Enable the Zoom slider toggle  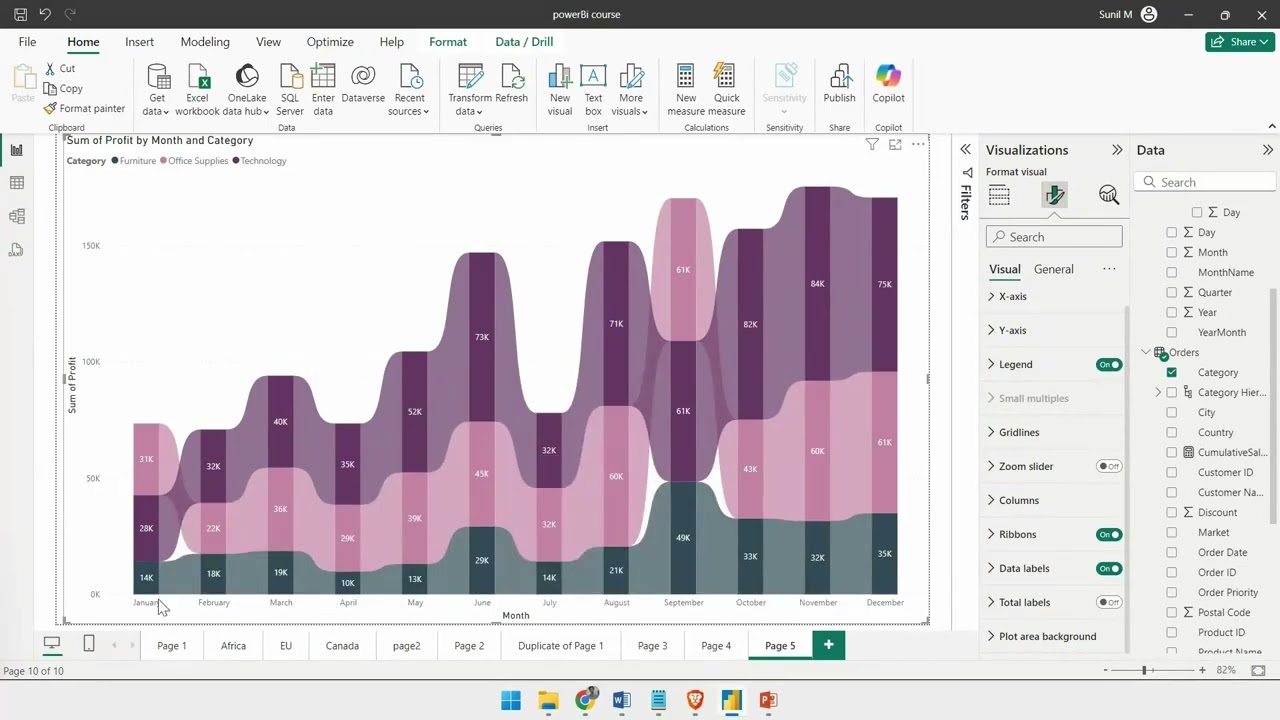coord(1109,467)
